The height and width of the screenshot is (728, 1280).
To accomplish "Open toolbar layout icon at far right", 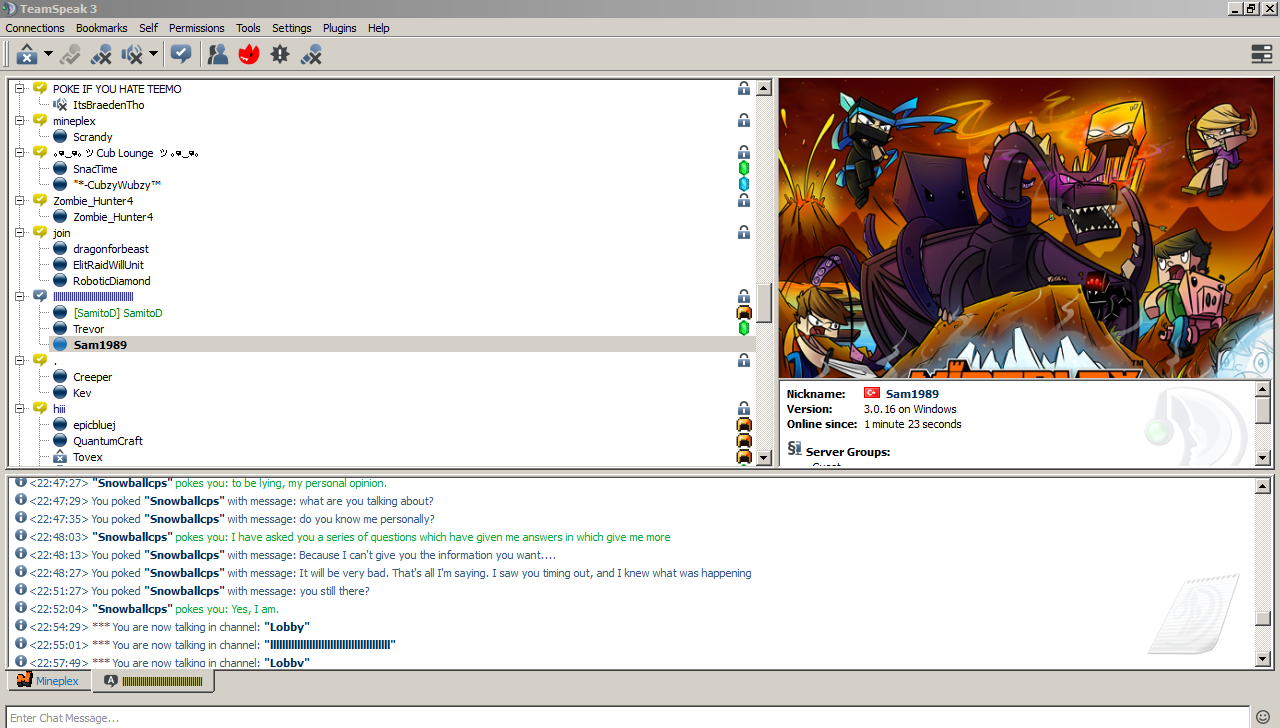I will pos(1262,54).
